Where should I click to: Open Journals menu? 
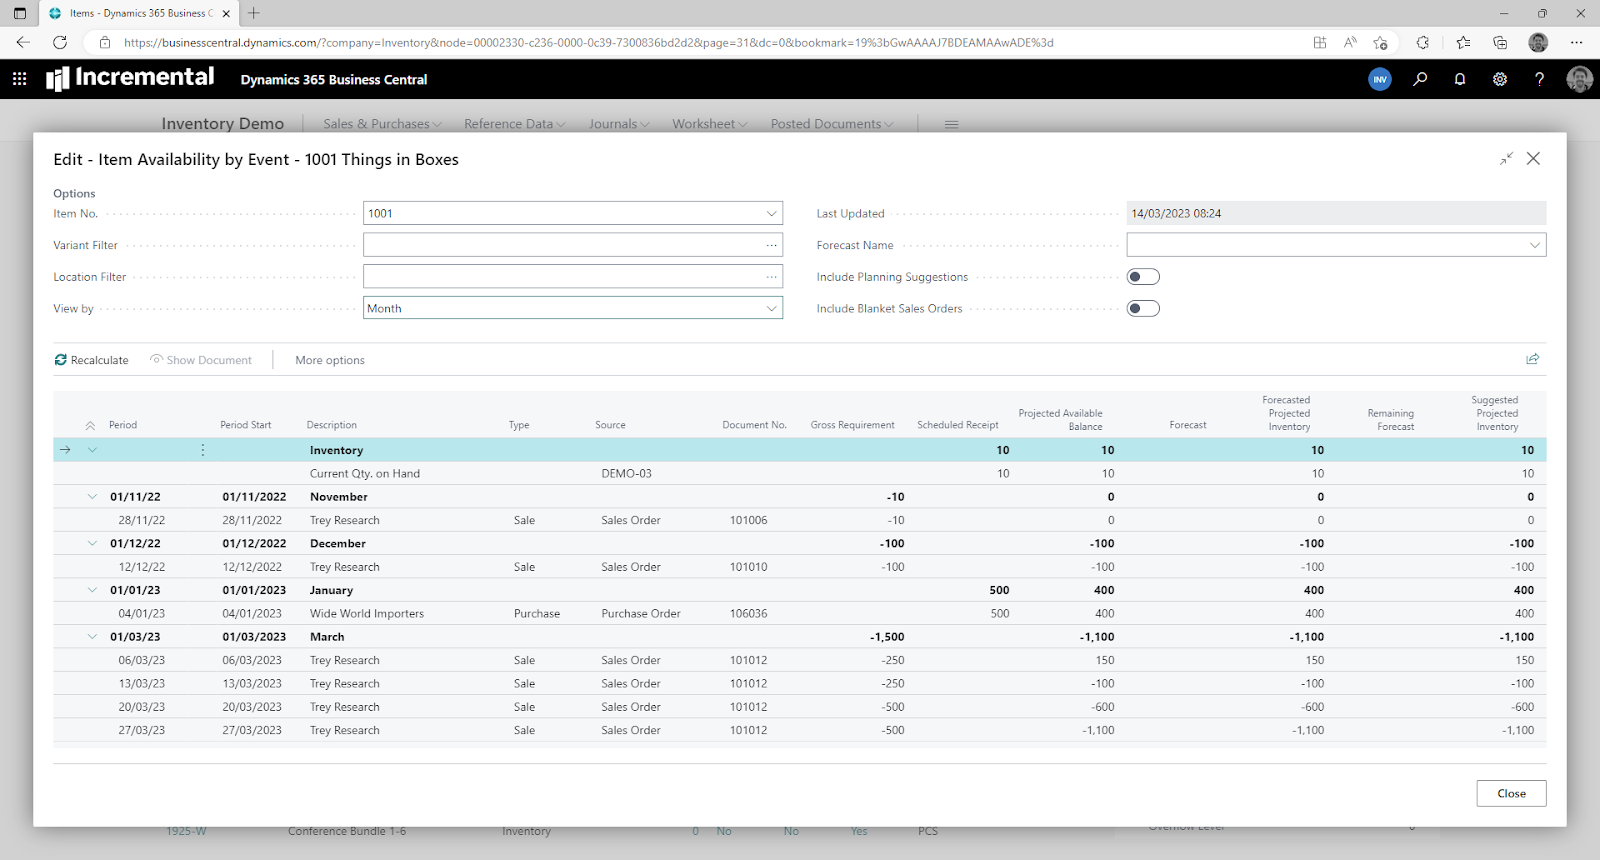pyautogui.click(x=619, y=124)
